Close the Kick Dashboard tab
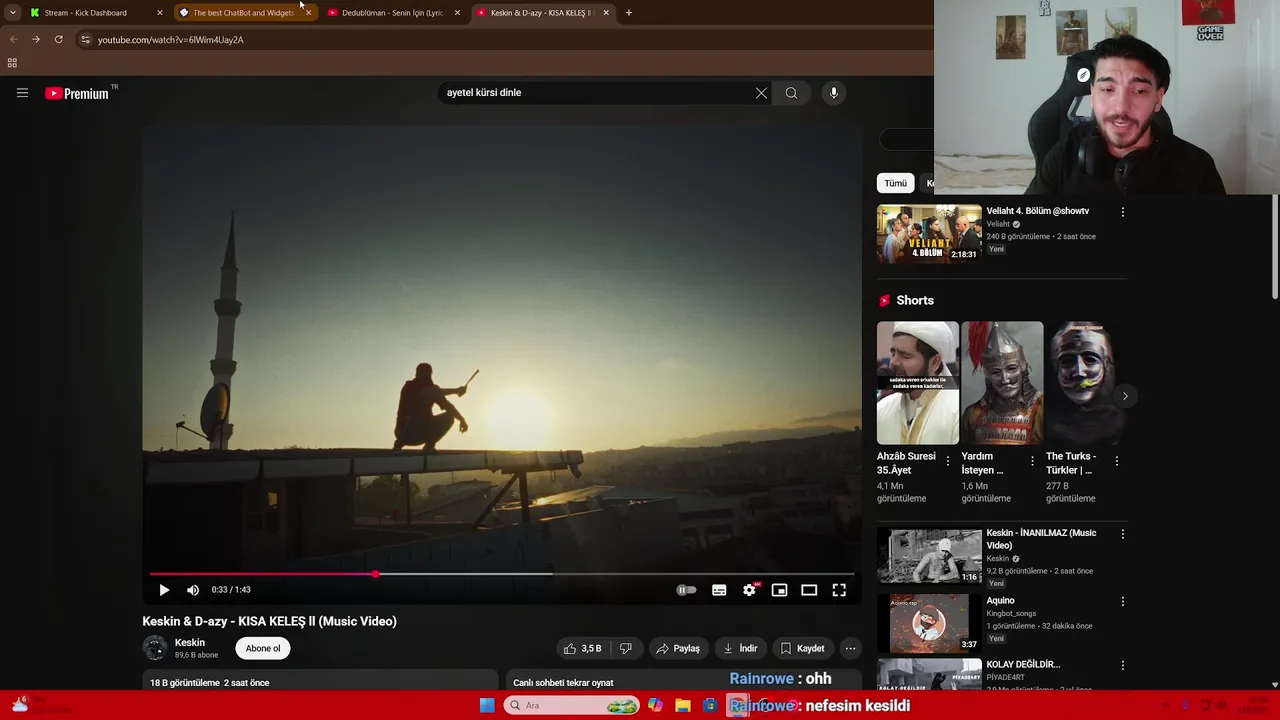The width and height of the screenshot is (1280, 720). [159, 13]
